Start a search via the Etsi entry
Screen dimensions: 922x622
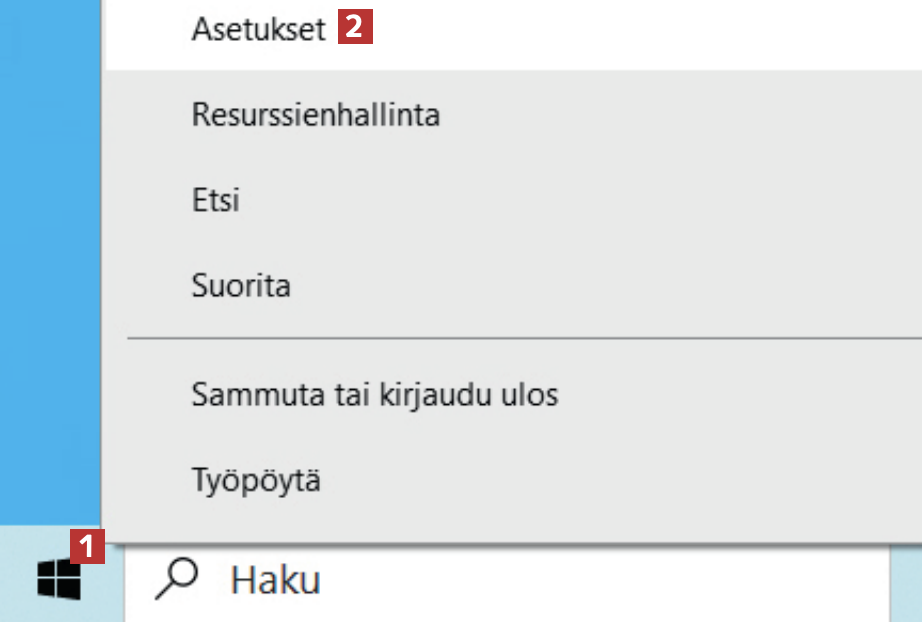click(215, 201)
